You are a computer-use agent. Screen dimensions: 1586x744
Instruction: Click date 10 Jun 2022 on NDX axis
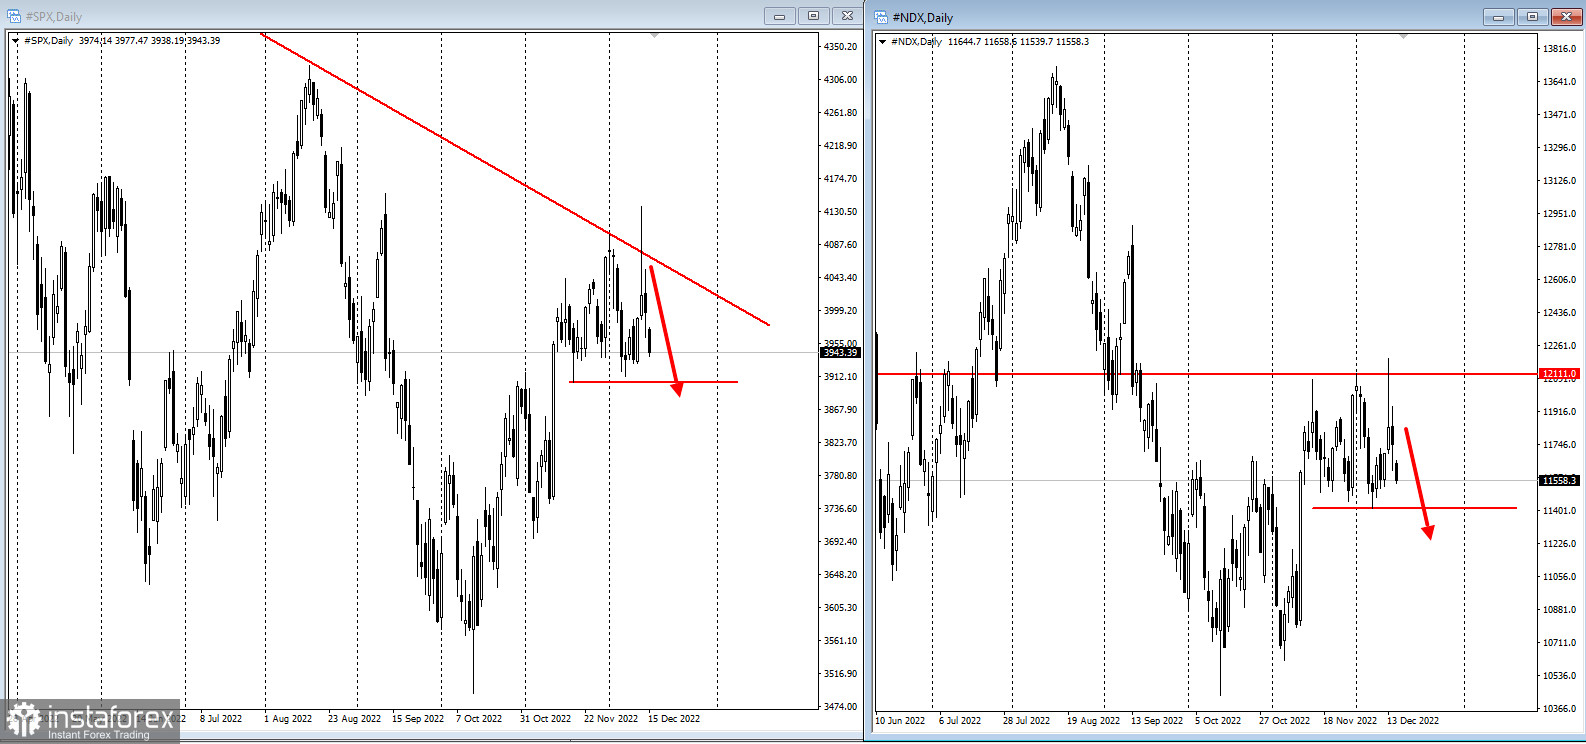point(900,721)
